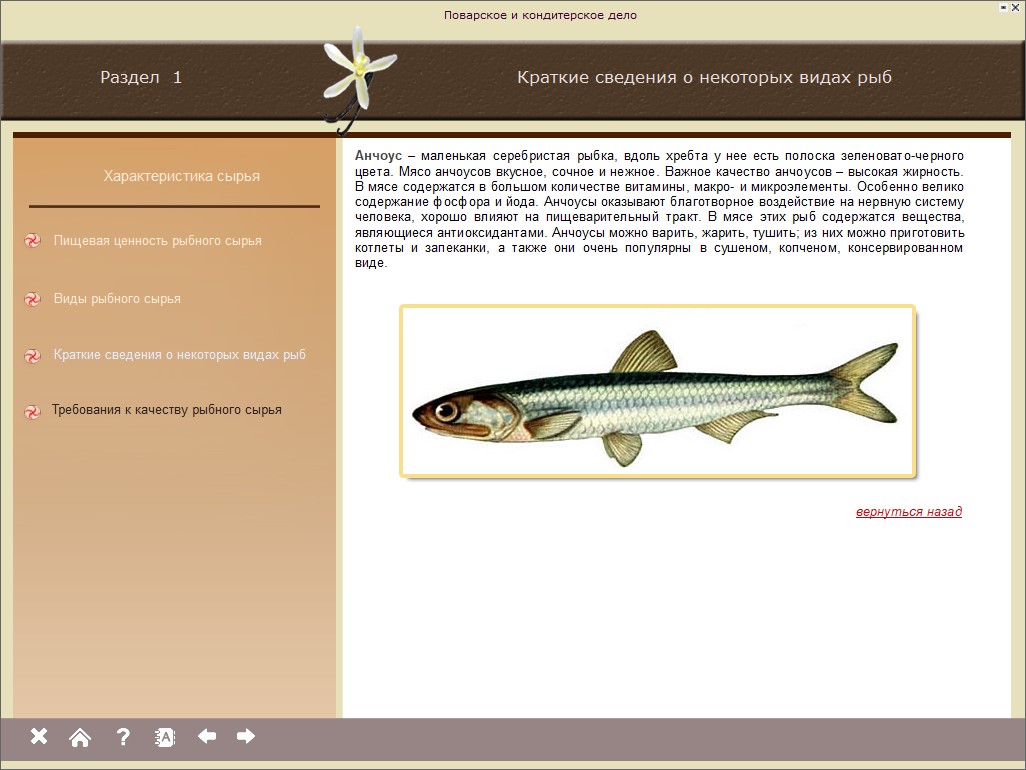The height and width of the screenshot is (770, 1026).
Task: Minimize the application window
Action: (x=1003, y=8)
